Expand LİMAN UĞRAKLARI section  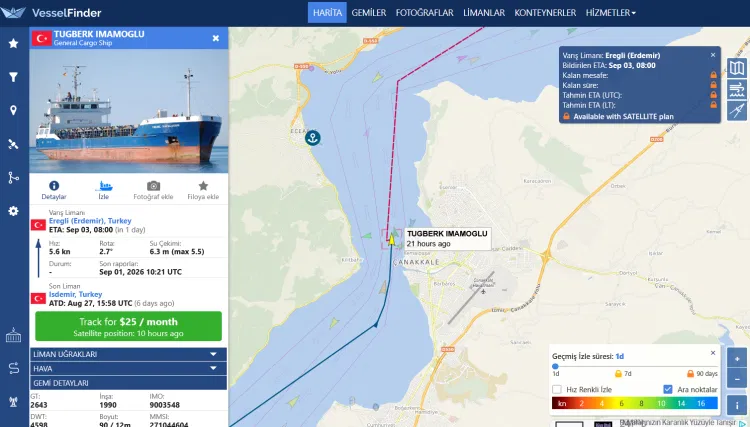pyautogui.click(x=128, y=354)
